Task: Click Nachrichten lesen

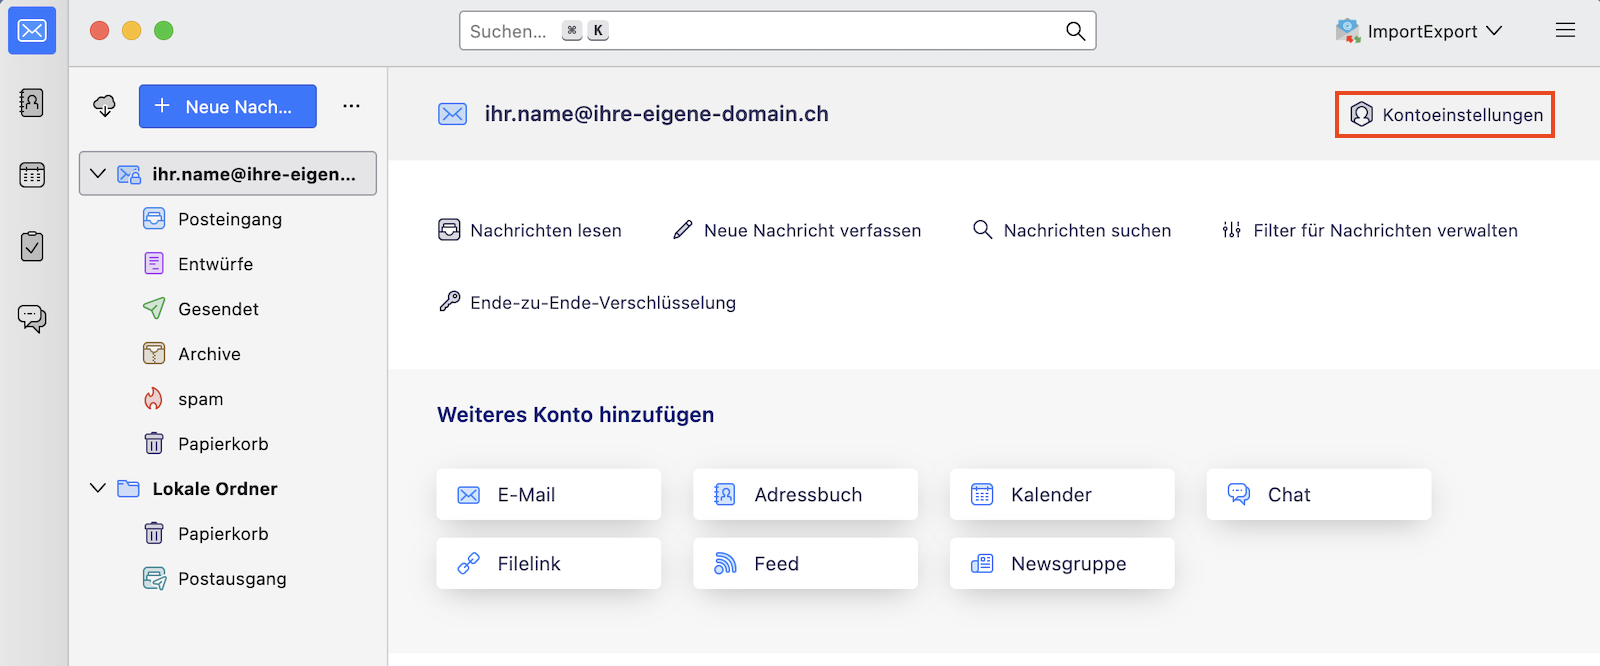Action: [530, 230]
